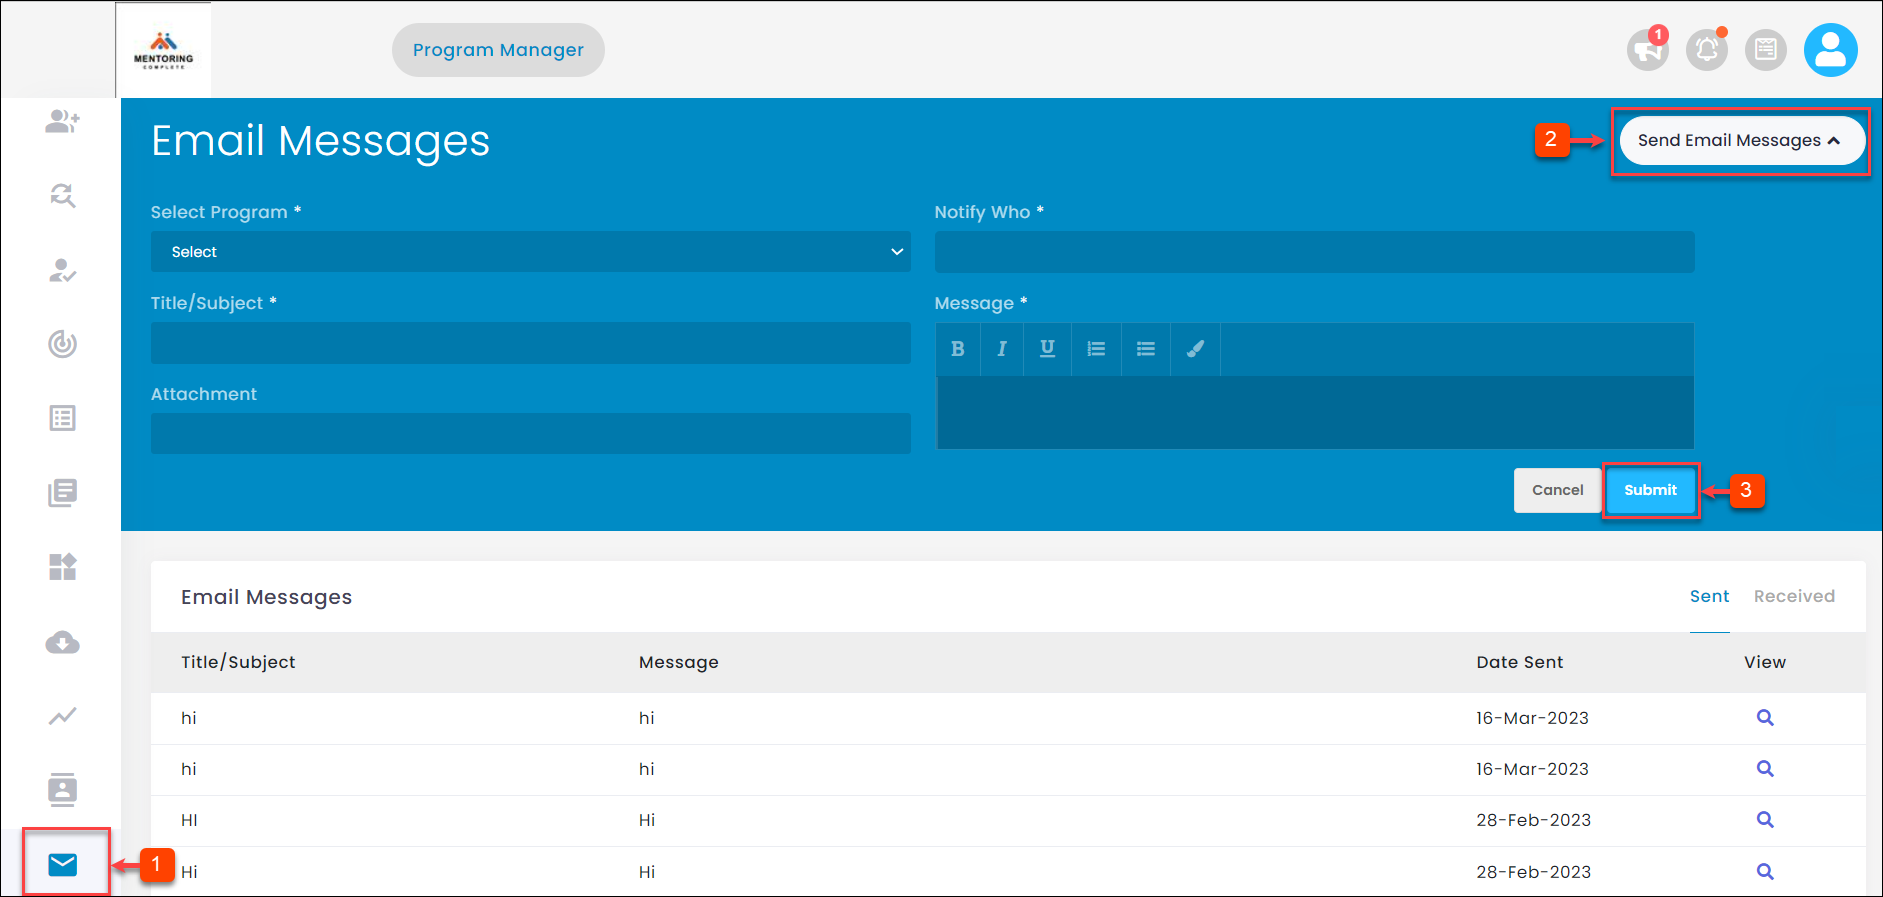Open the search matches sidebar icon
1883x897 pixels.
[62, 196]
